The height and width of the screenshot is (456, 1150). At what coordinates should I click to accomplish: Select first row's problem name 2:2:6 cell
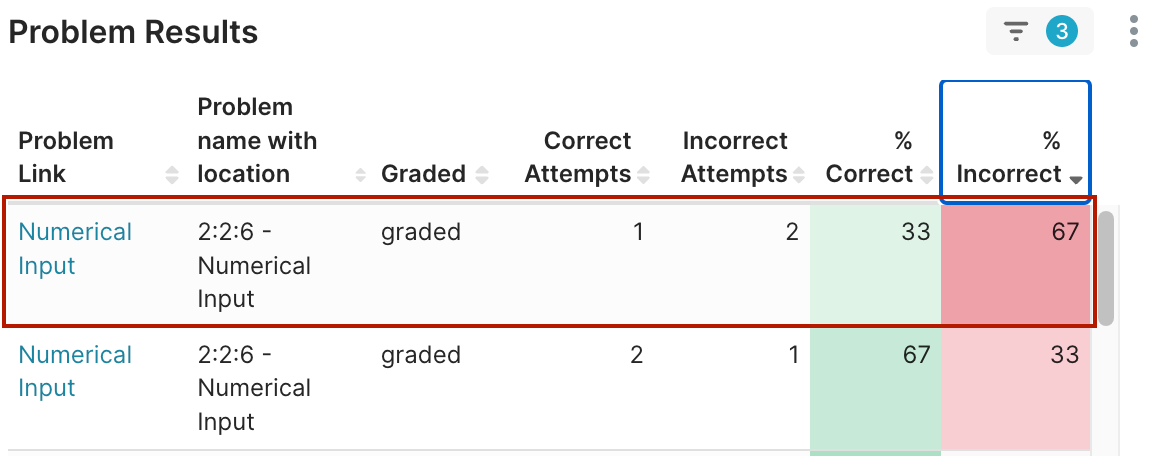tap(254, 265)
